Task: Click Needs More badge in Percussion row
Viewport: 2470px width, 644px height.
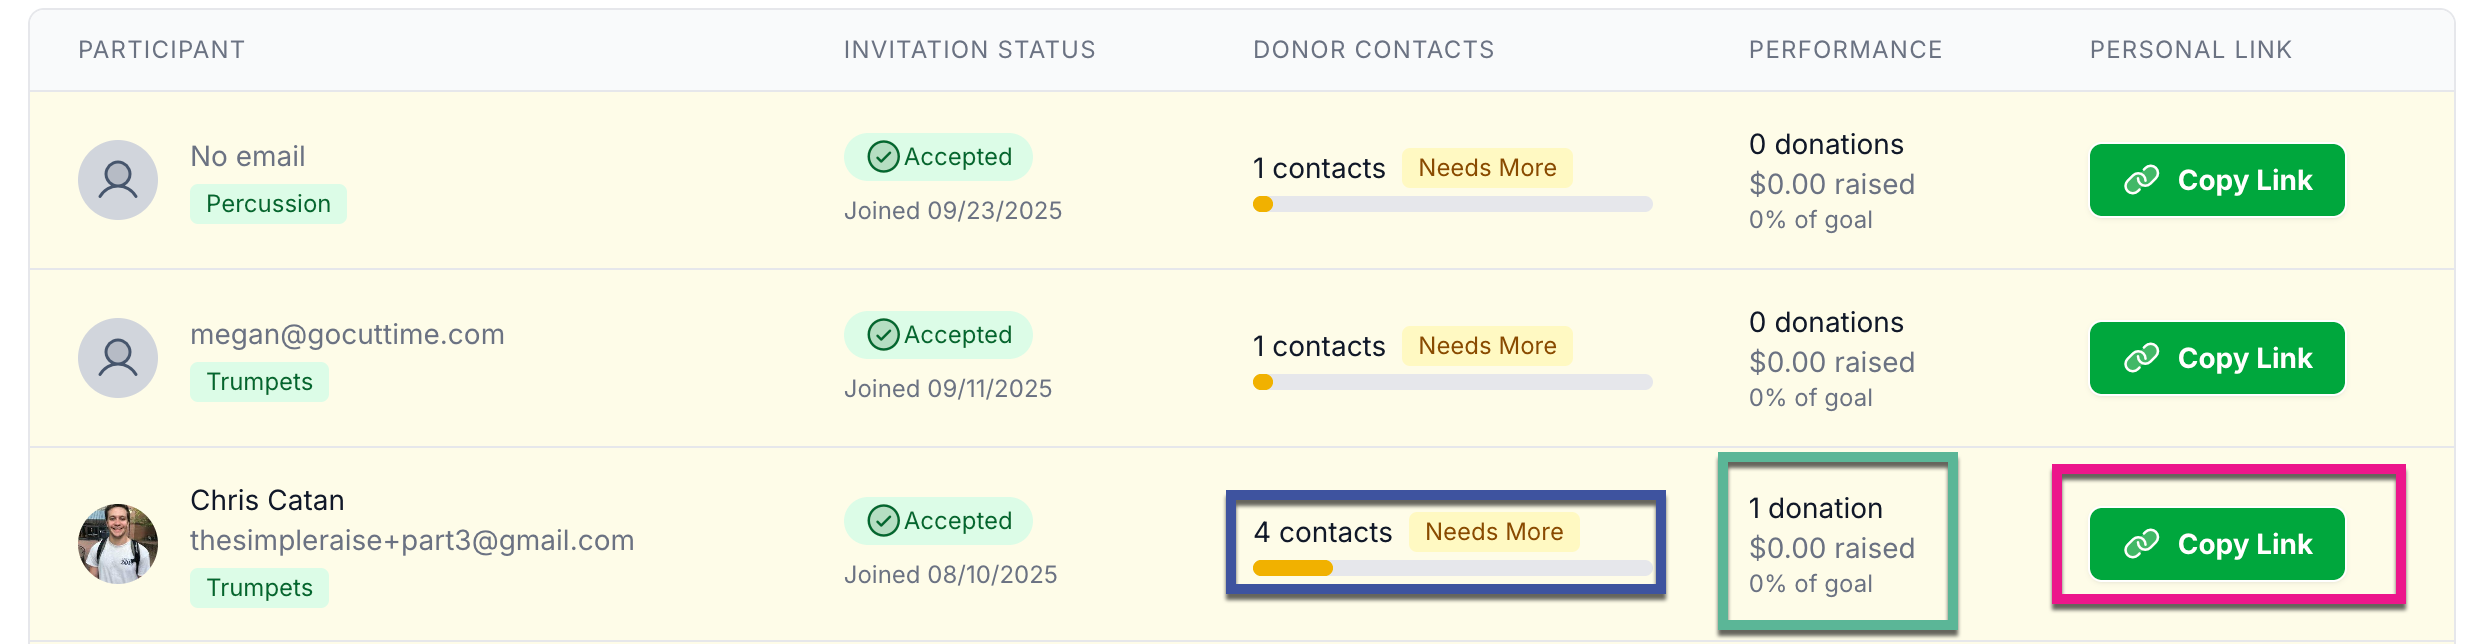Action: click(x=1486, y=168)
